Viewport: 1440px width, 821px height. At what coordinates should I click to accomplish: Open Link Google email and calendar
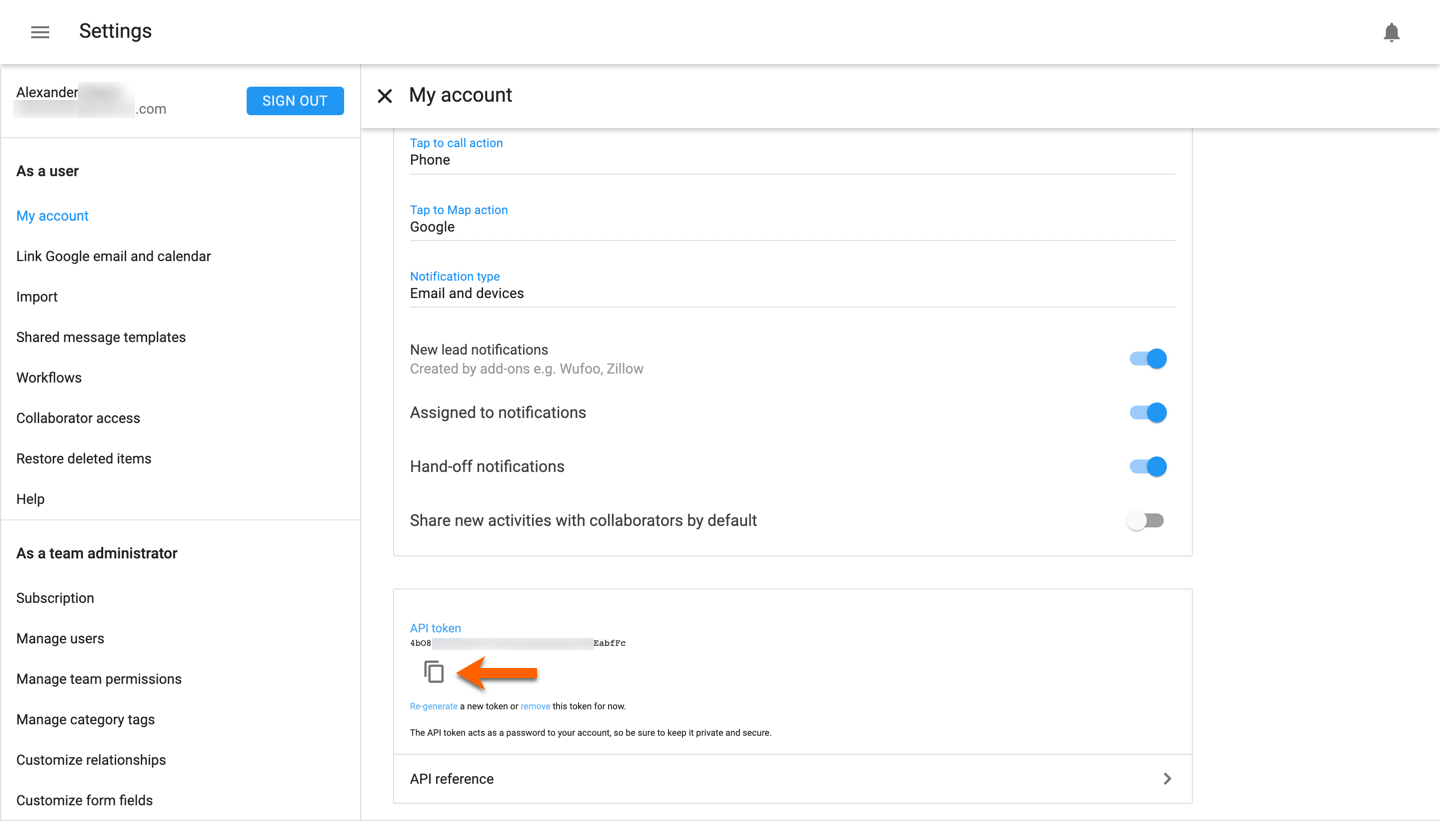point(114,257)
